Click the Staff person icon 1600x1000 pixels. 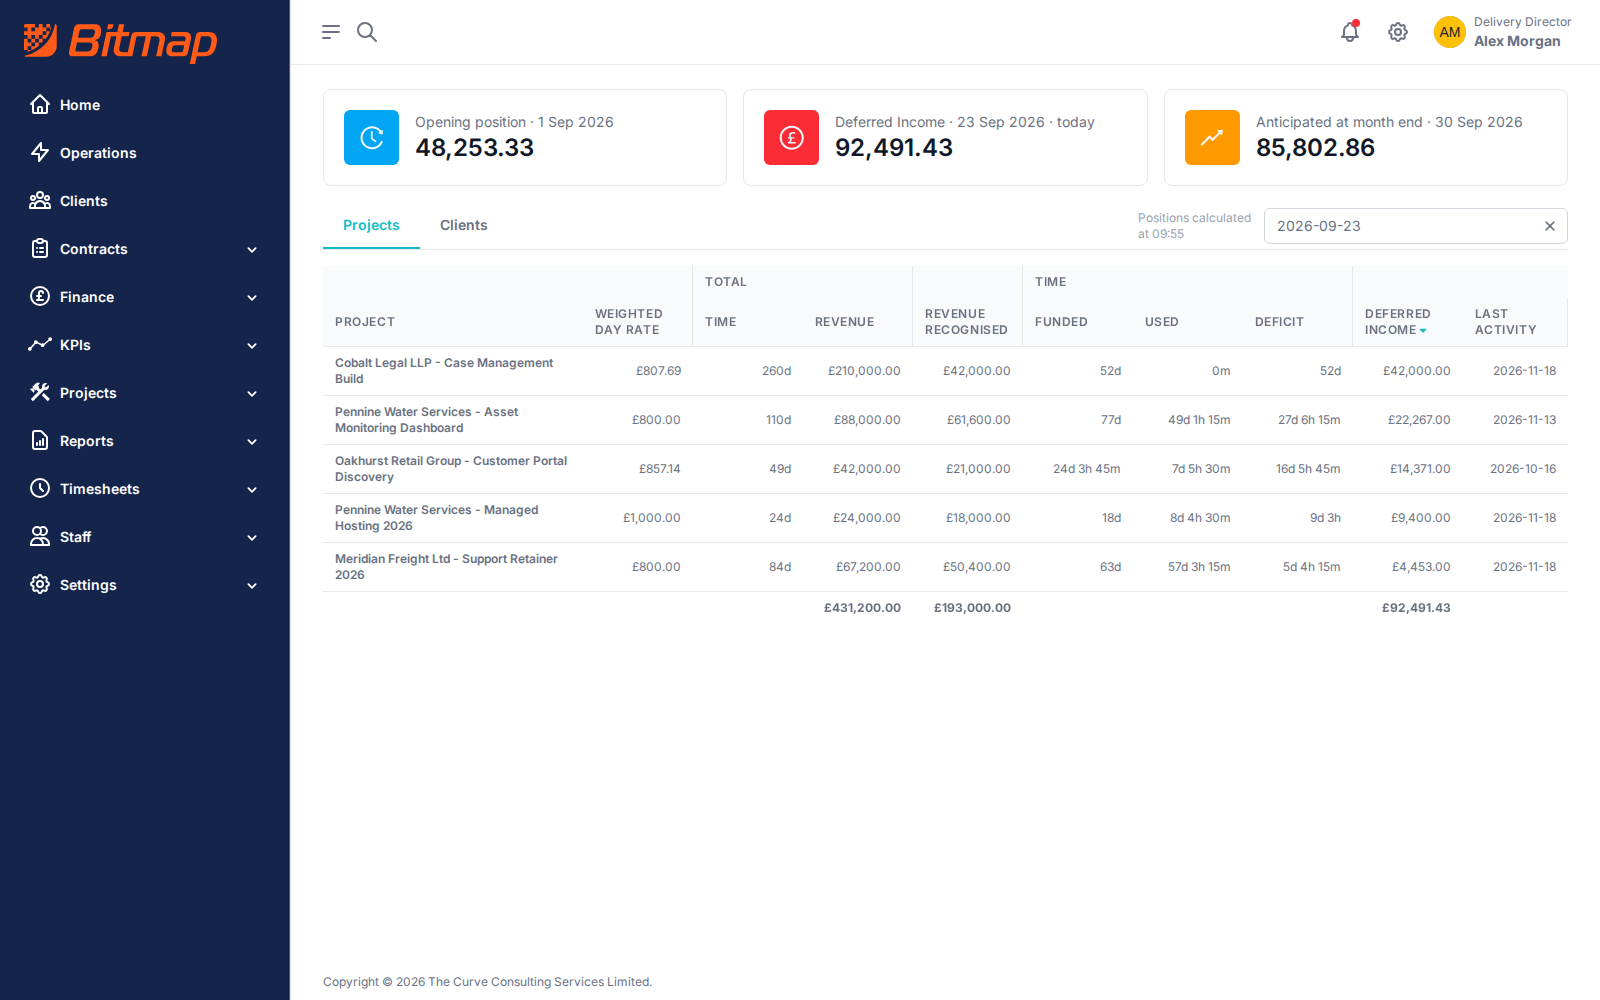click(40, 536)
